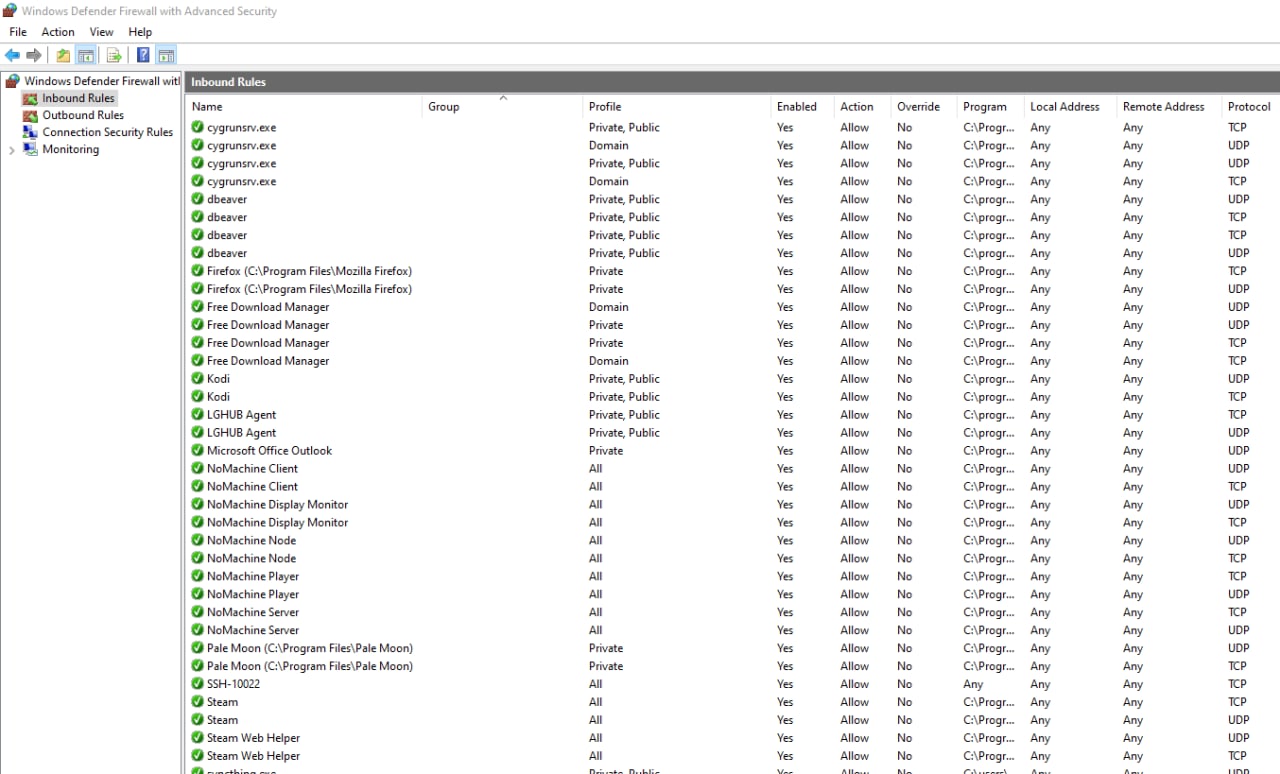Click green check icon of Pale Moon UDP rule
Viewport: 1280px width, 774px height.
click(198, 648)
